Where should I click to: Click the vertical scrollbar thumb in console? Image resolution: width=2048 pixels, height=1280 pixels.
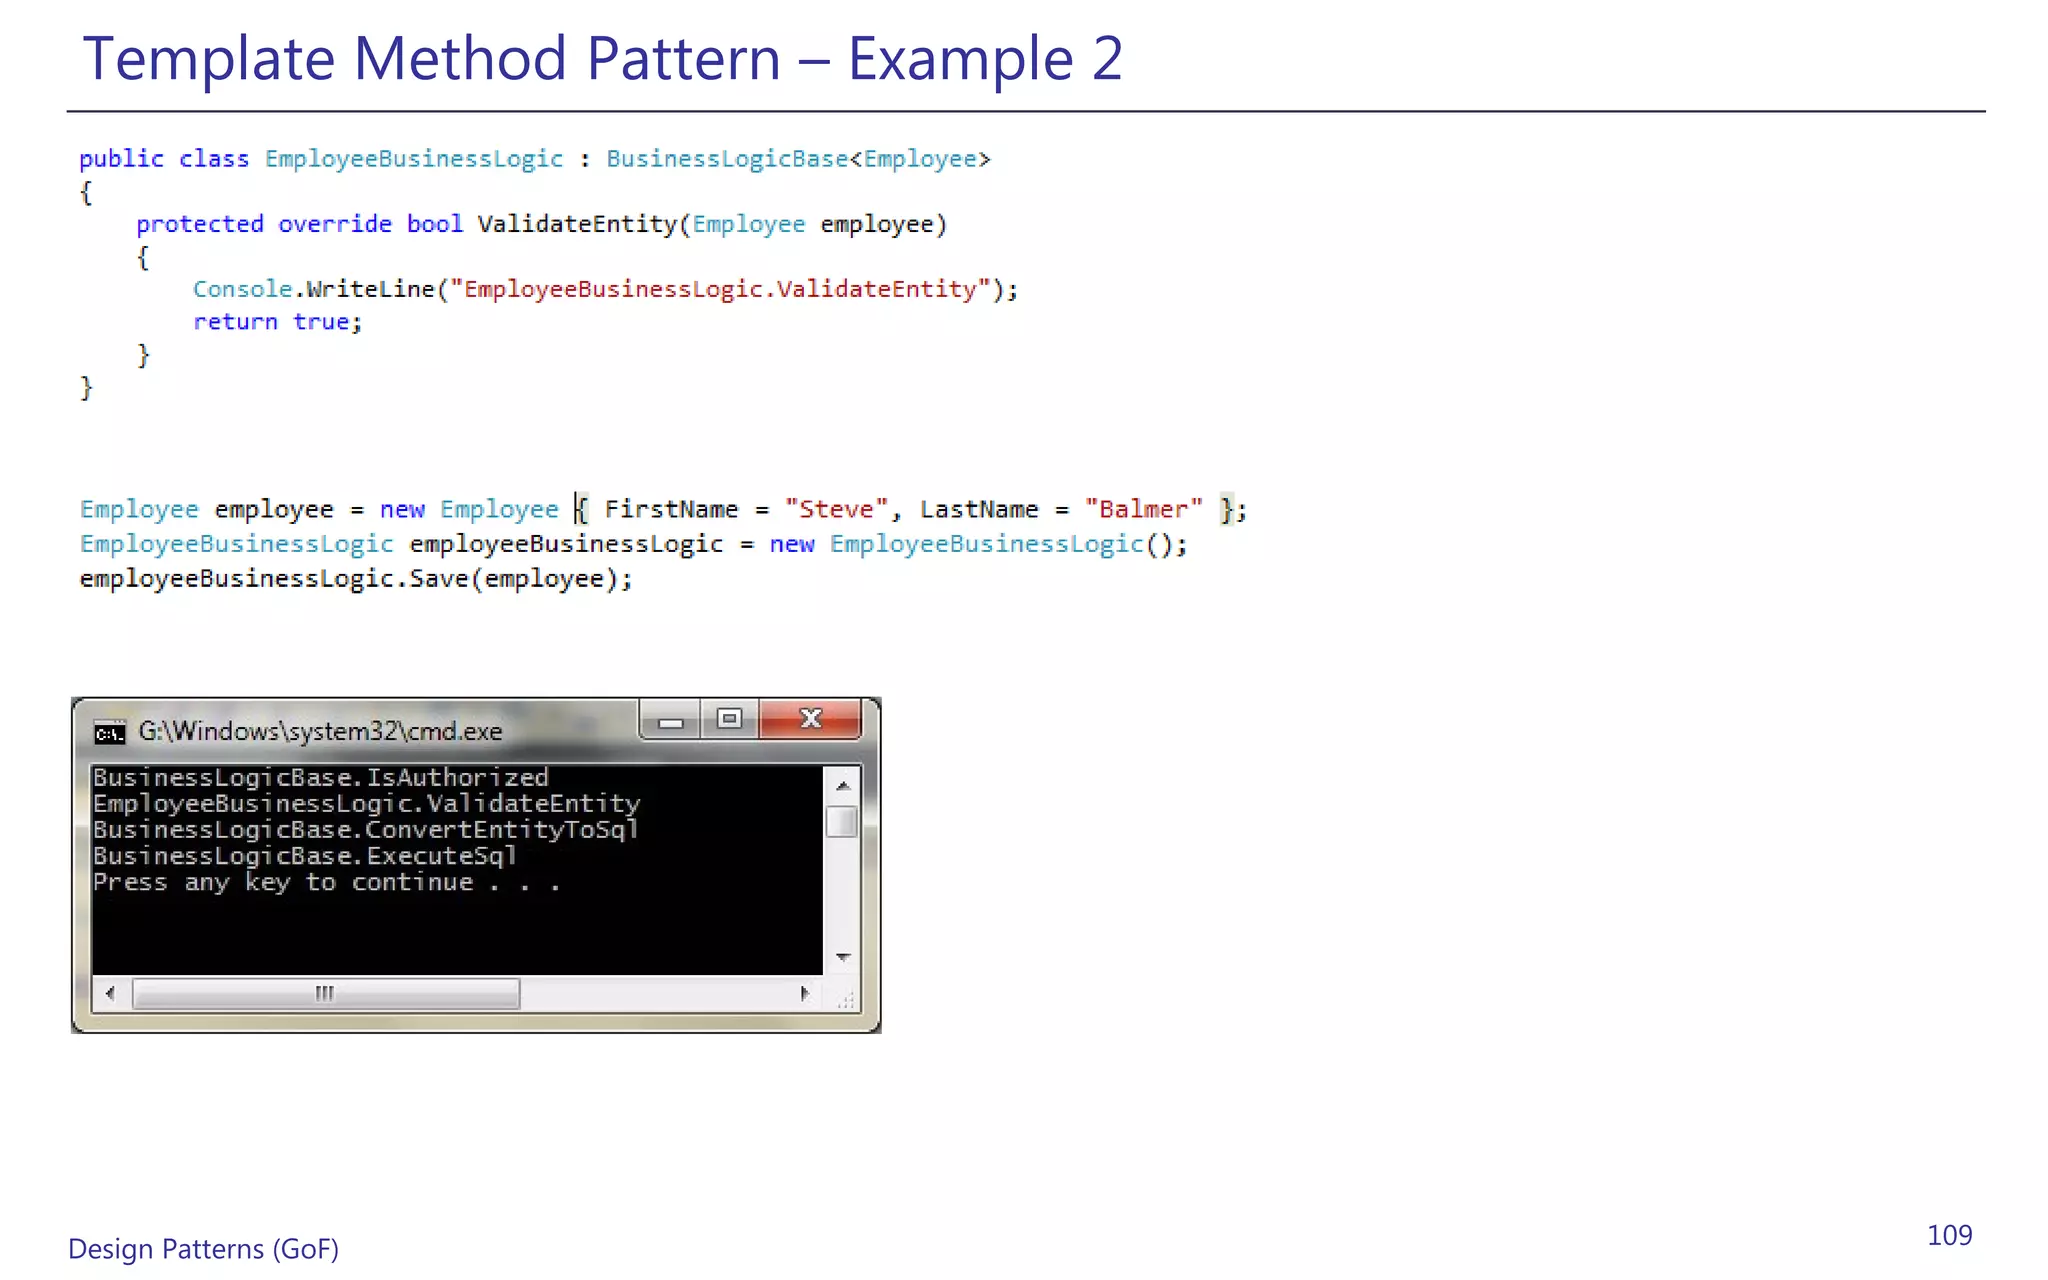(843, 821)
